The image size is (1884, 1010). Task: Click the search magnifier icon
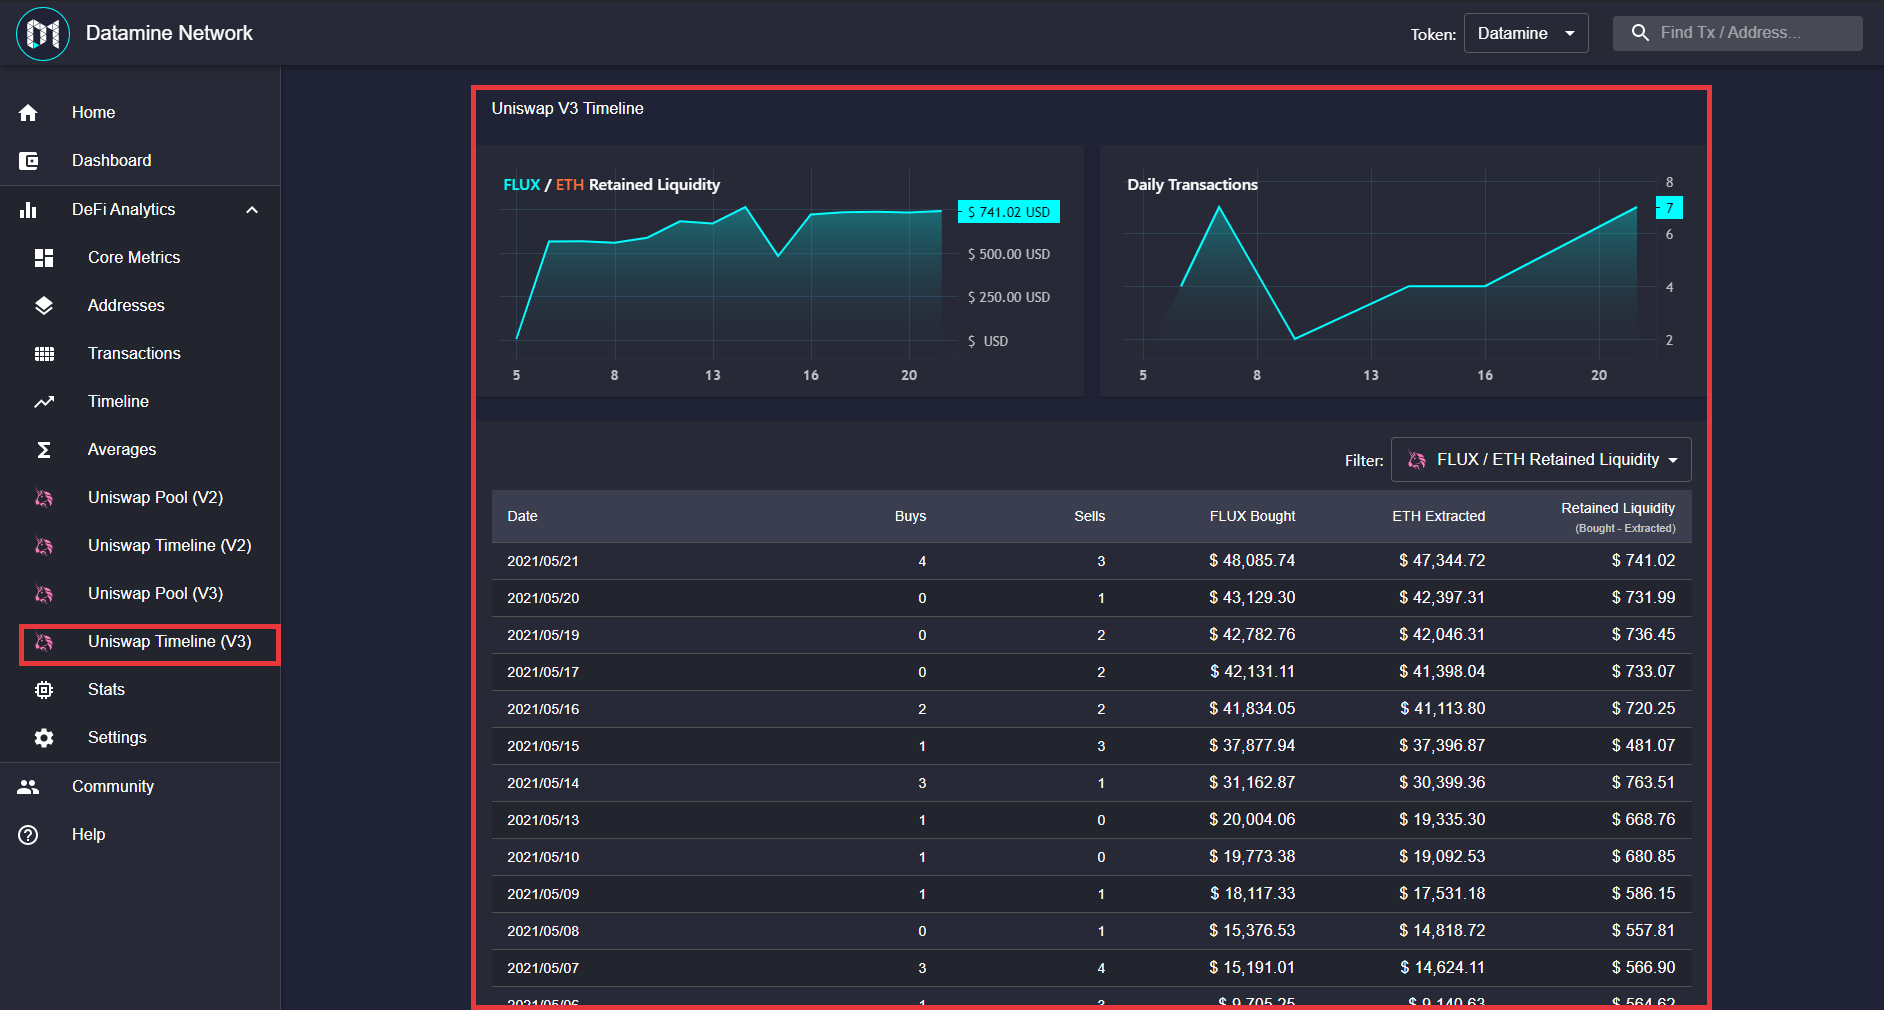1640,33
